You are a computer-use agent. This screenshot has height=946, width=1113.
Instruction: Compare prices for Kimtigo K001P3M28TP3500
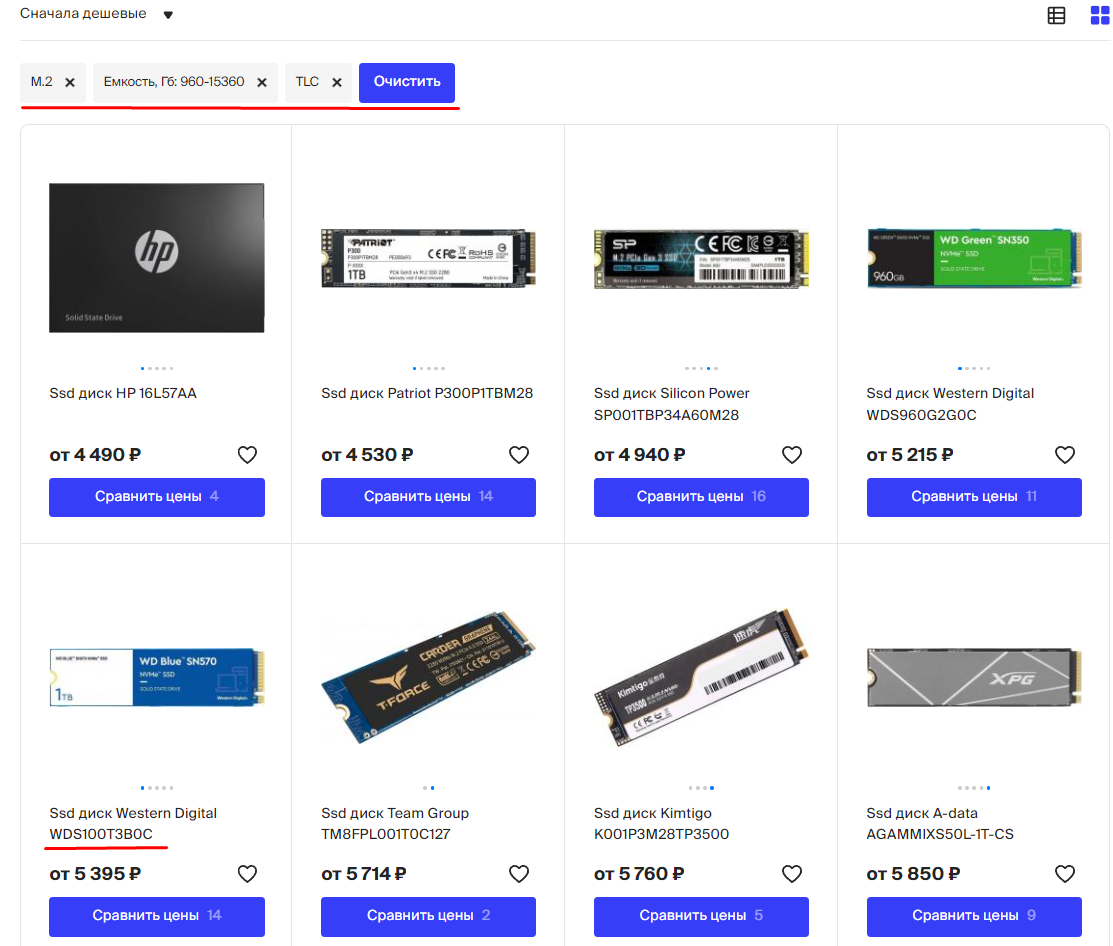(701, 916)
